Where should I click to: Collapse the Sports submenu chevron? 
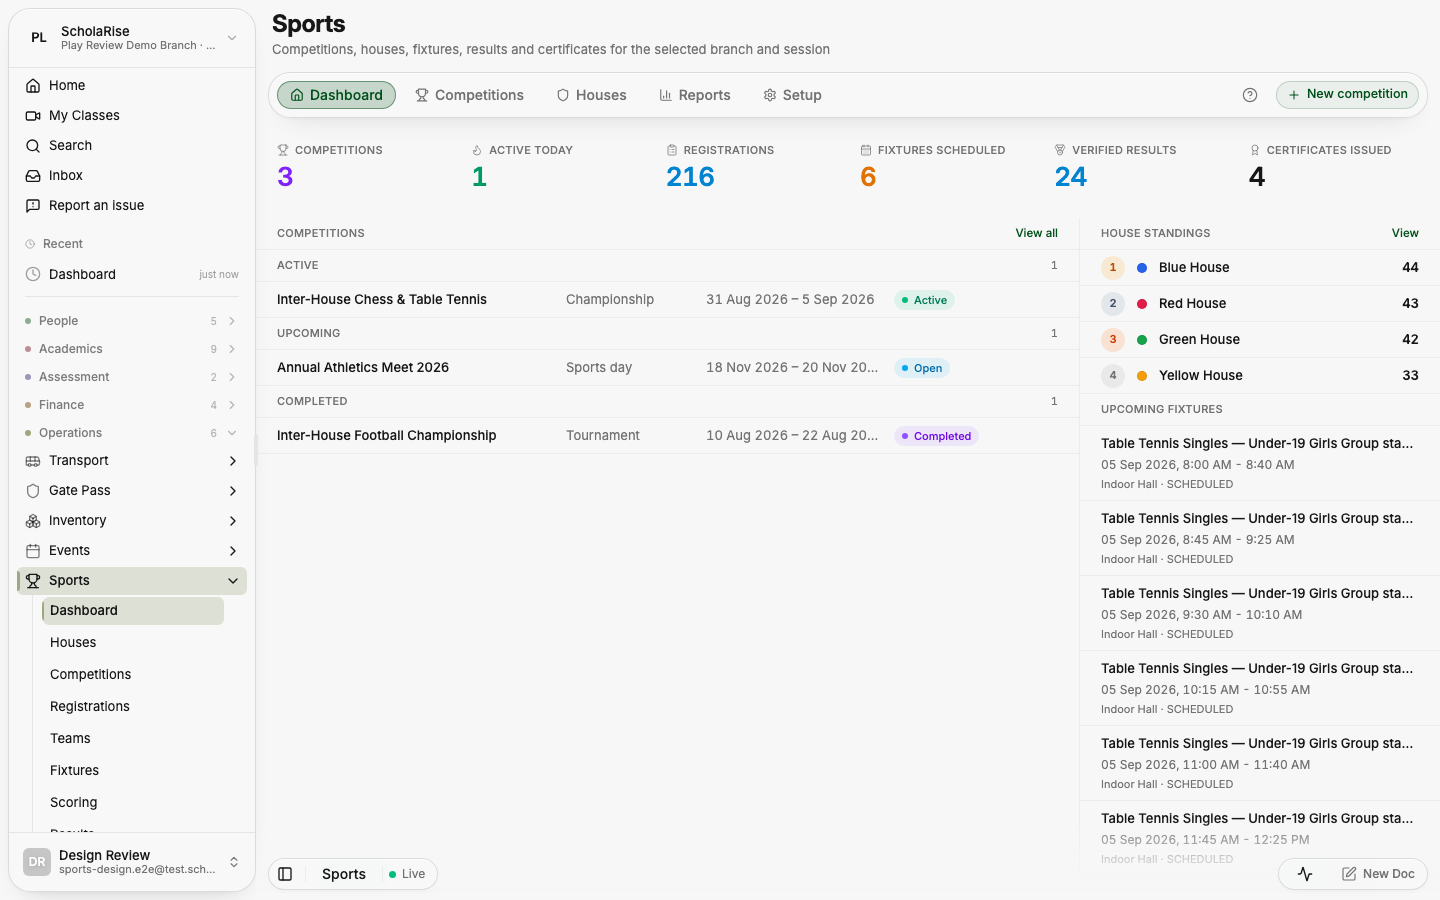click(233, 581)
